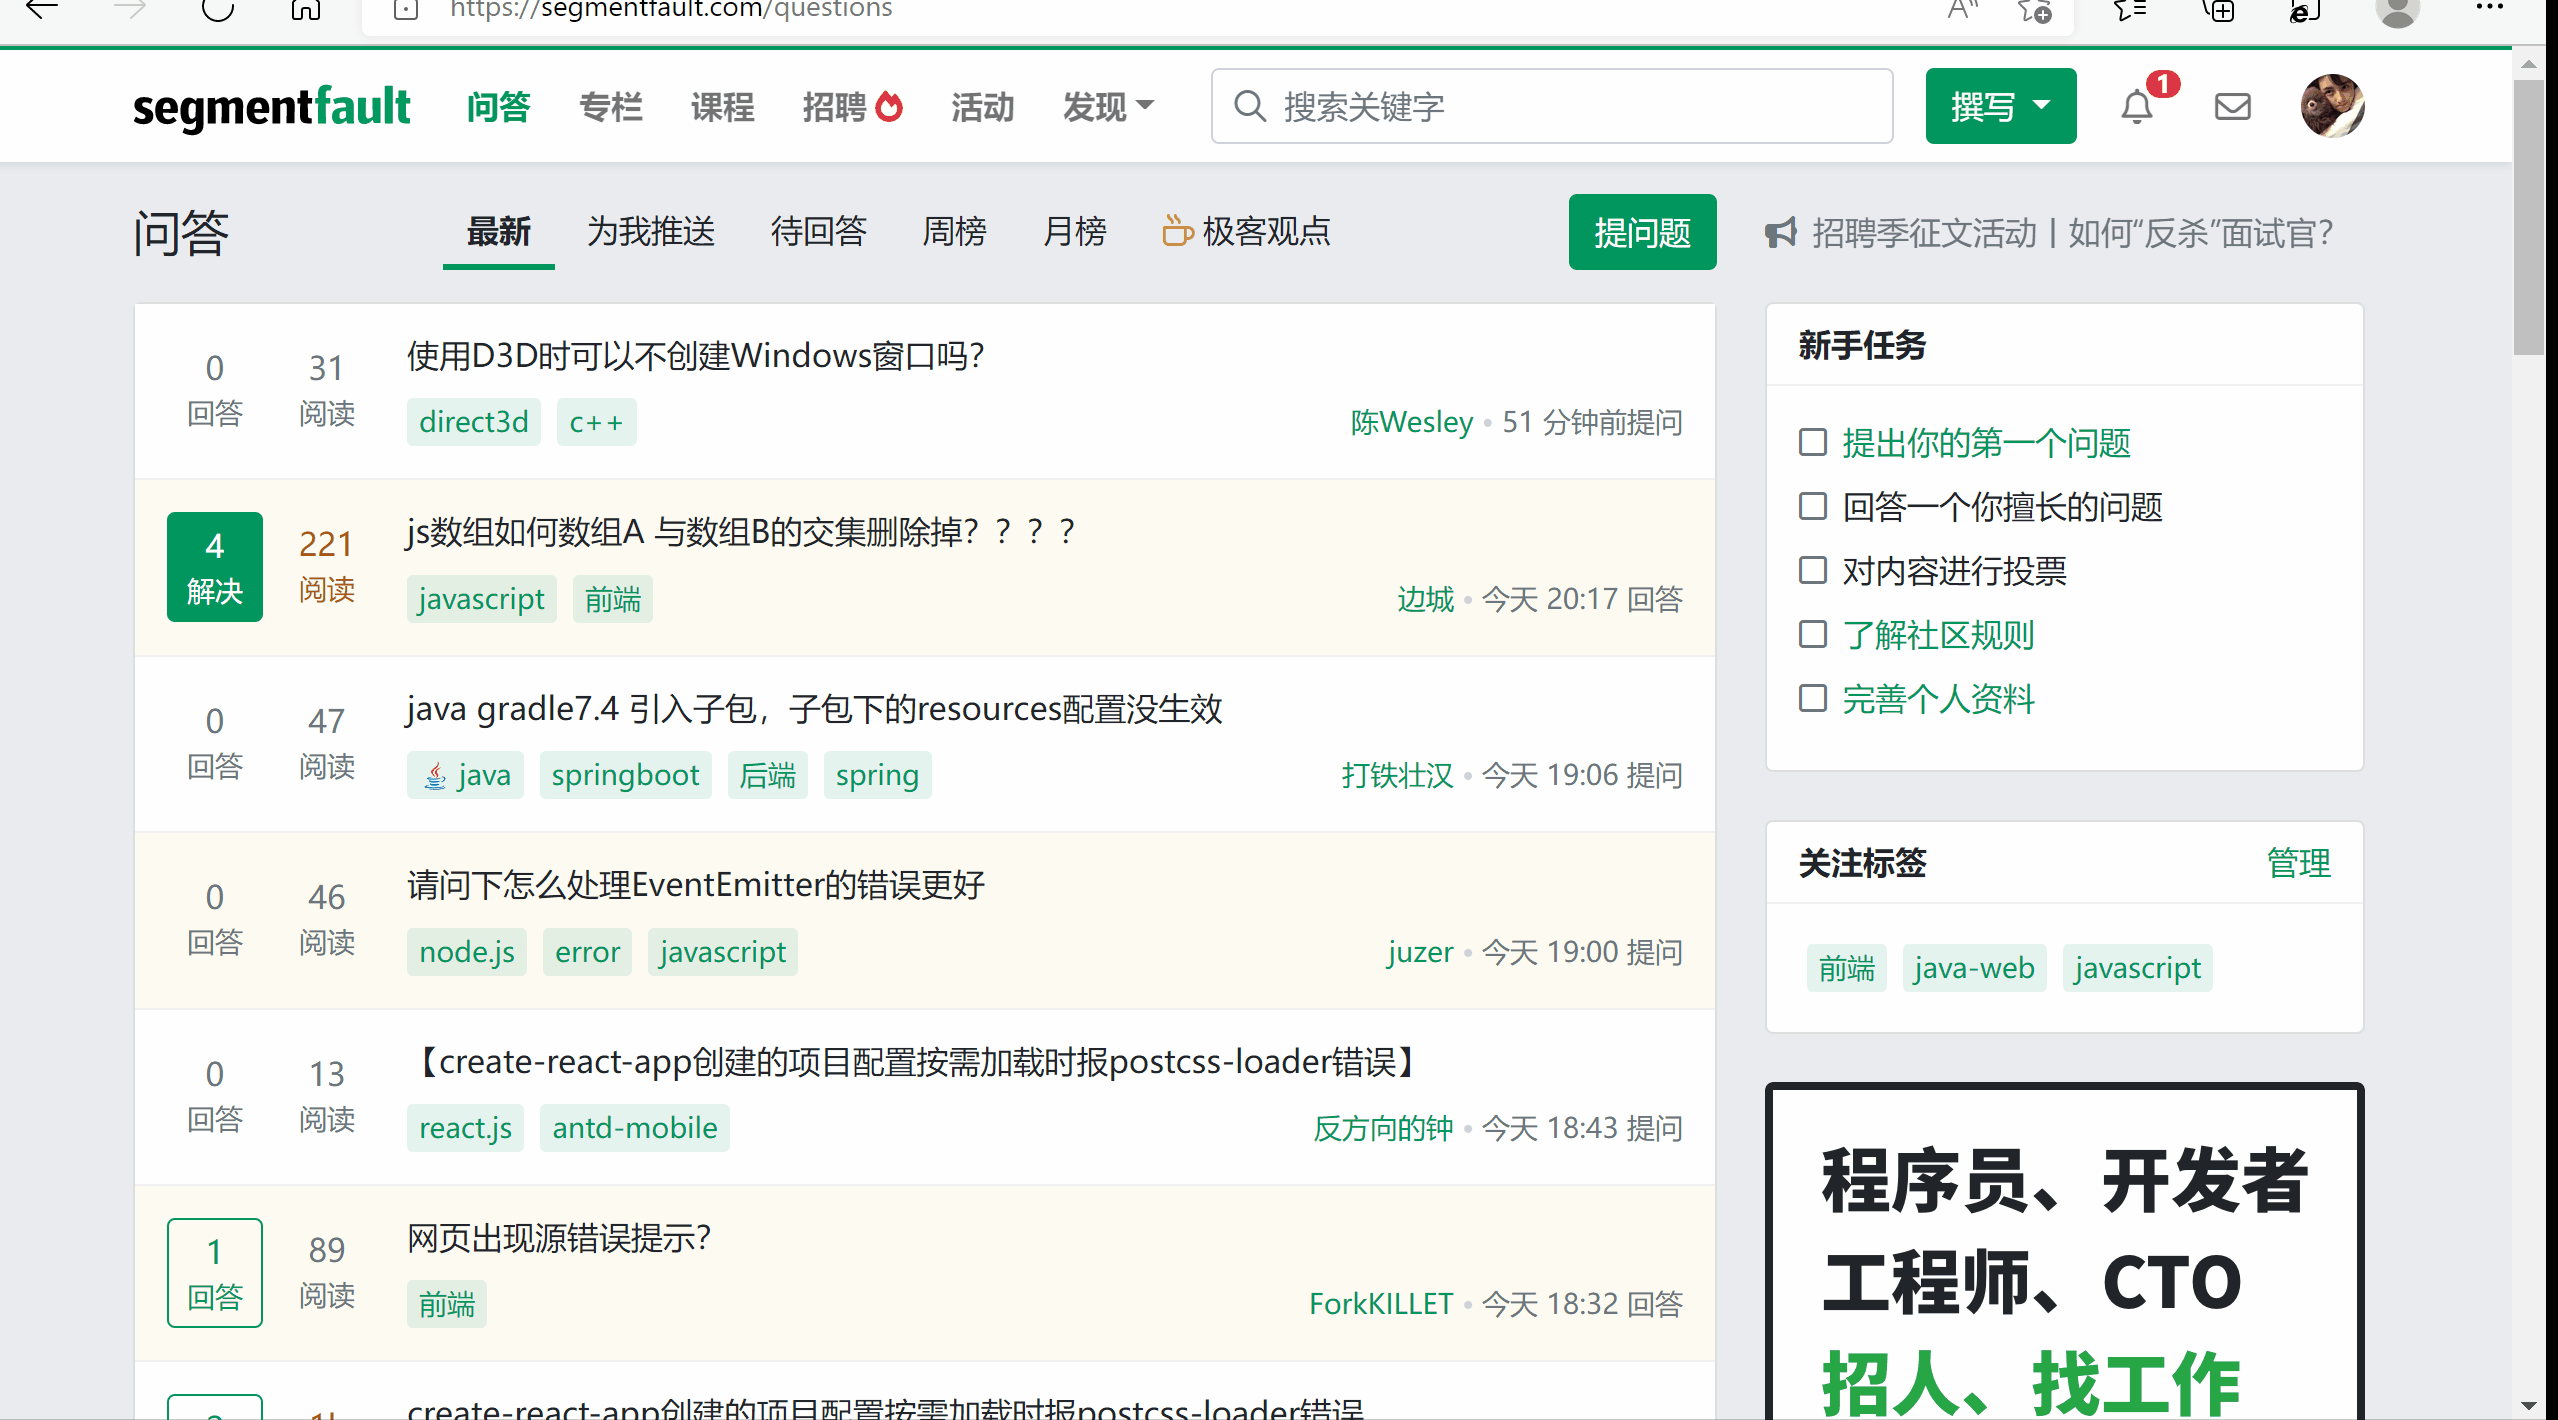Select the 周榜 tab
2558x1420 pixels.
coord(953,232)
